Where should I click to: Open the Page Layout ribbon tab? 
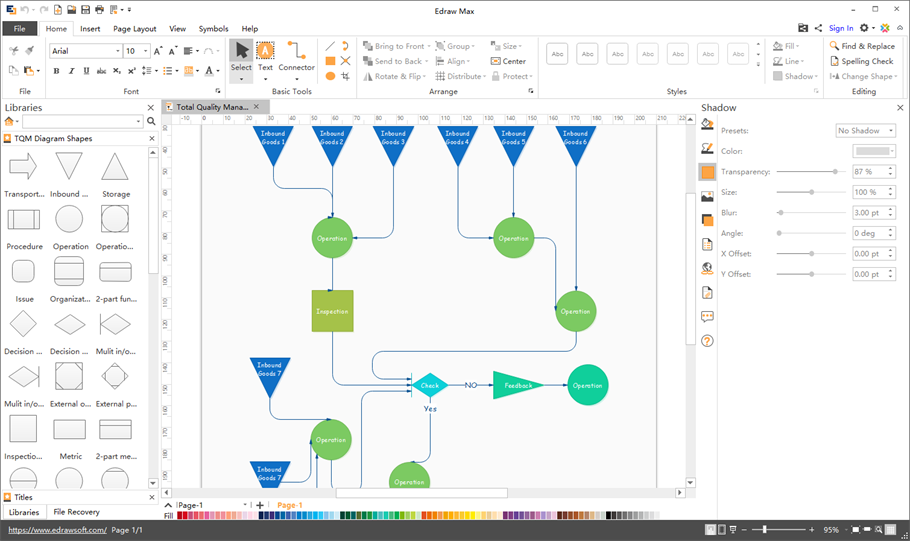tap(134, 29)
